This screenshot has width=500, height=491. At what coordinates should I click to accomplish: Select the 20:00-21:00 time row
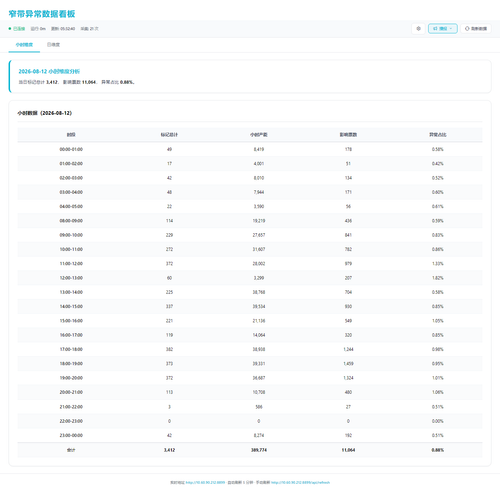coord(250,392)
